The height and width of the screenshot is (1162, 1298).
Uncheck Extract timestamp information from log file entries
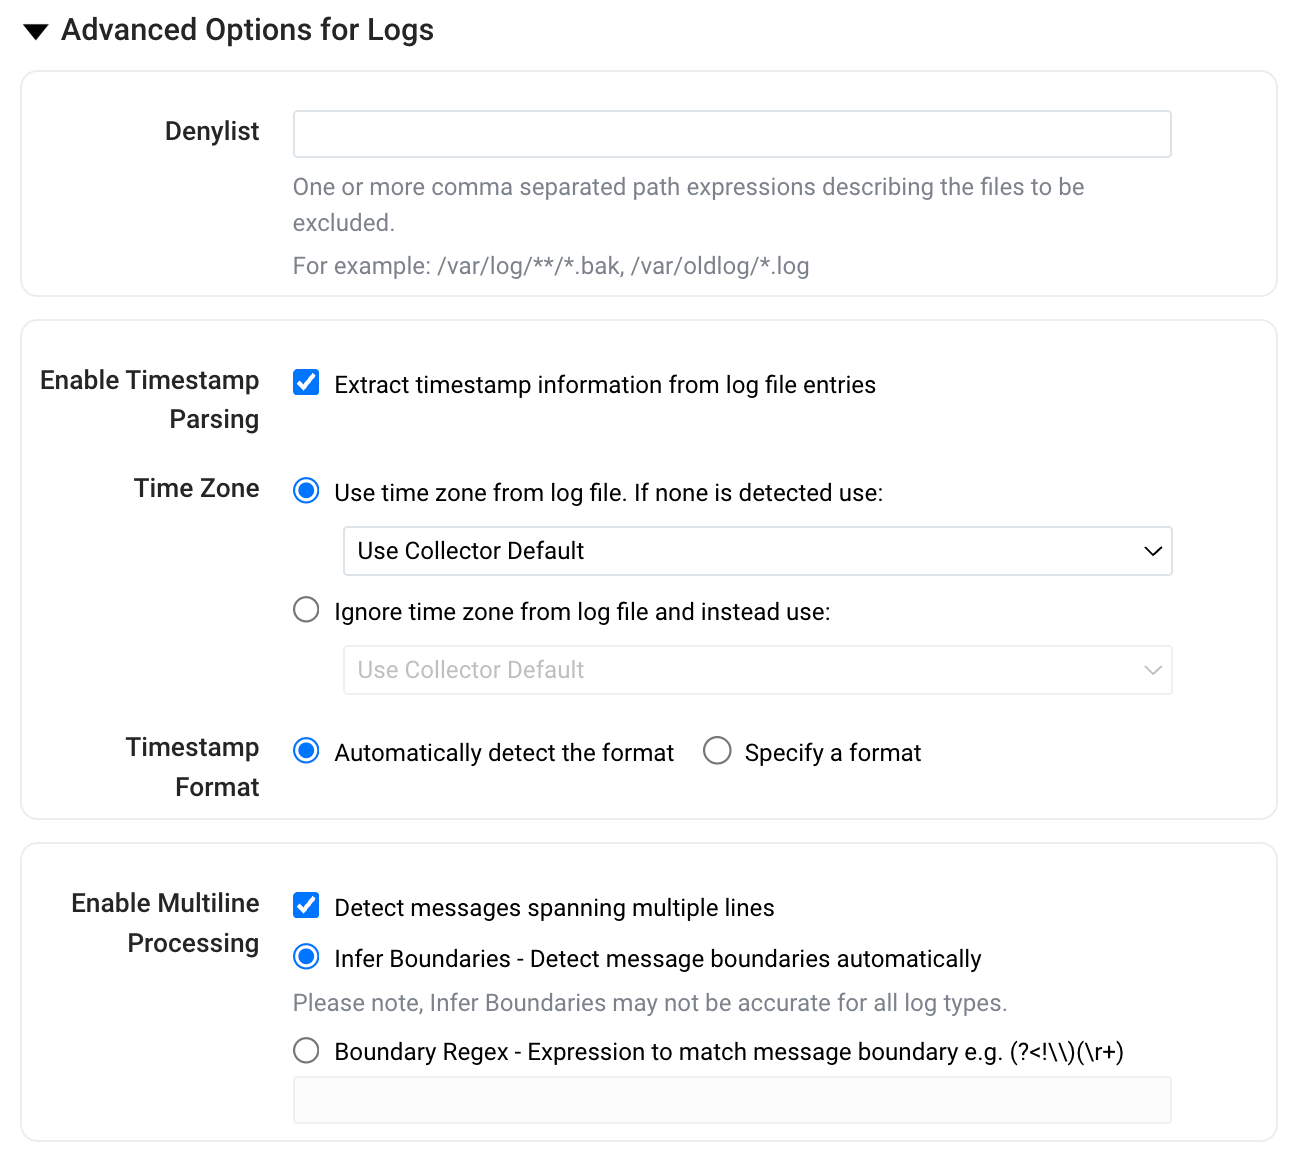coord(305,382)
